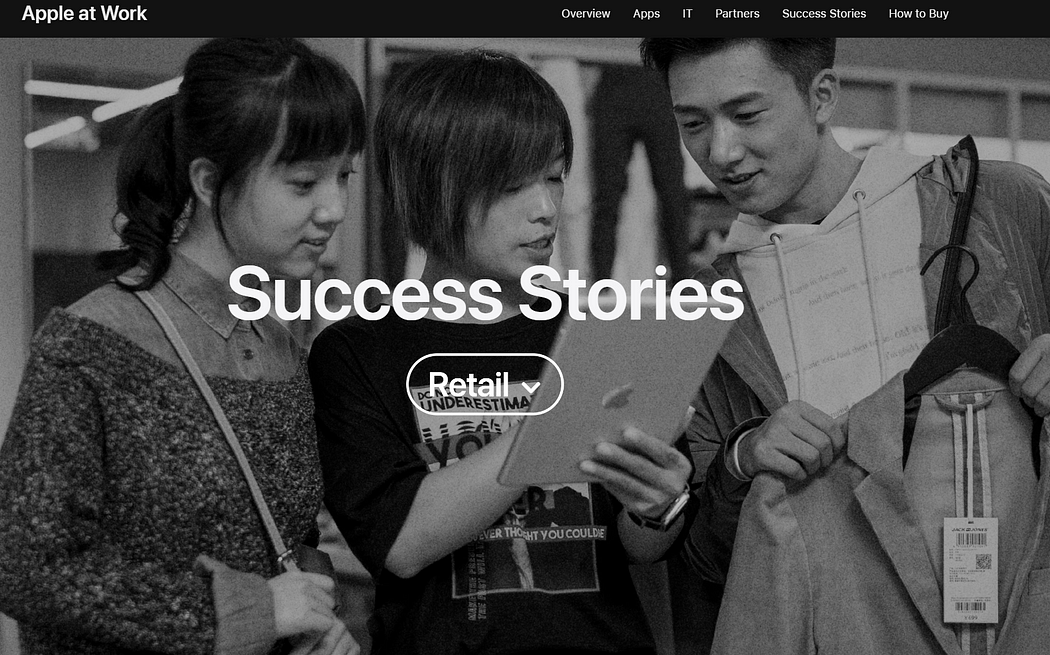
Task: Go to the Overview nav item
Action: click(585, 13)
